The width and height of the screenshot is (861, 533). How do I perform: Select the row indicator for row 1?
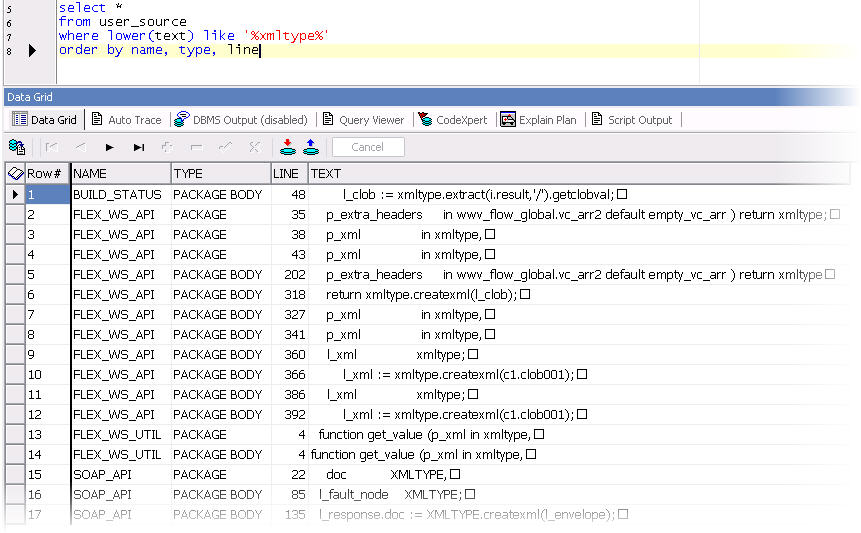point(15,194)
